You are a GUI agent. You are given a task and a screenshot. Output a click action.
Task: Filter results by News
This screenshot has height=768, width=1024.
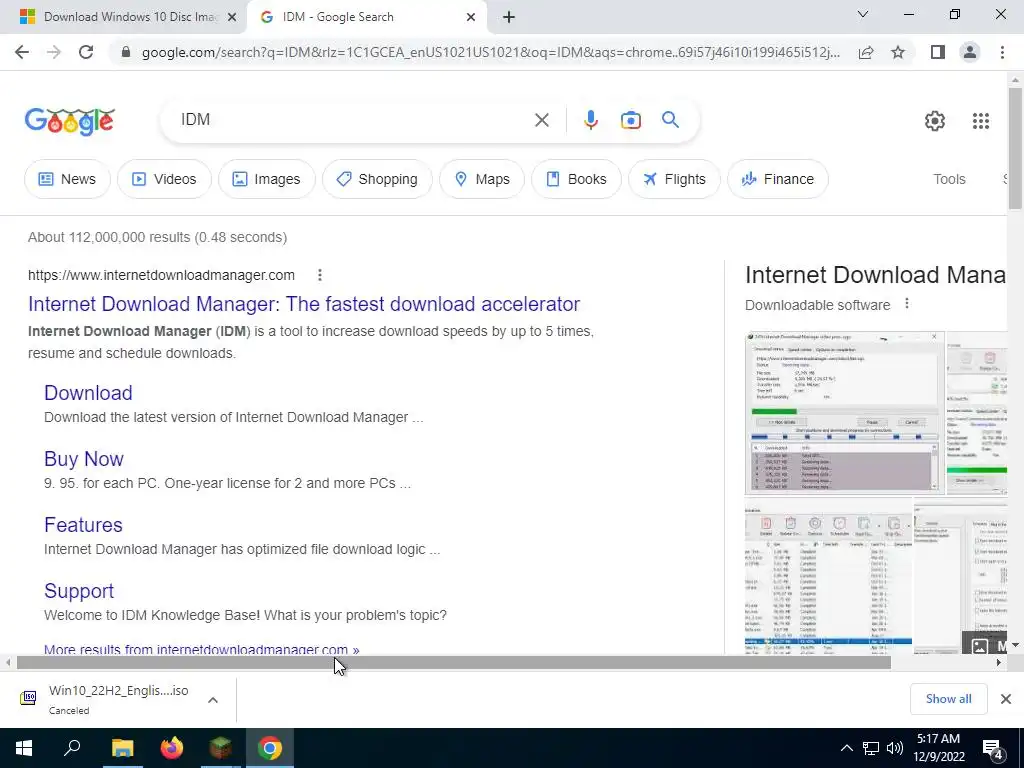67,179
